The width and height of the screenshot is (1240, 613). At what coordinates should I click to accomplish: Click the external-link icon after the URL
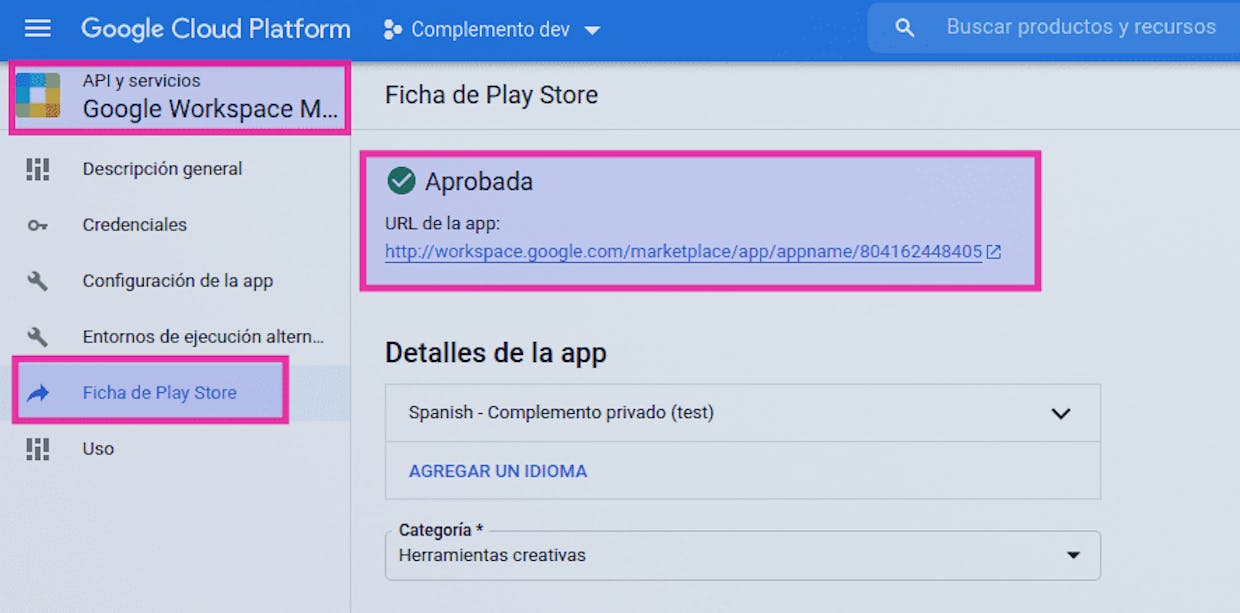point(994,252)
